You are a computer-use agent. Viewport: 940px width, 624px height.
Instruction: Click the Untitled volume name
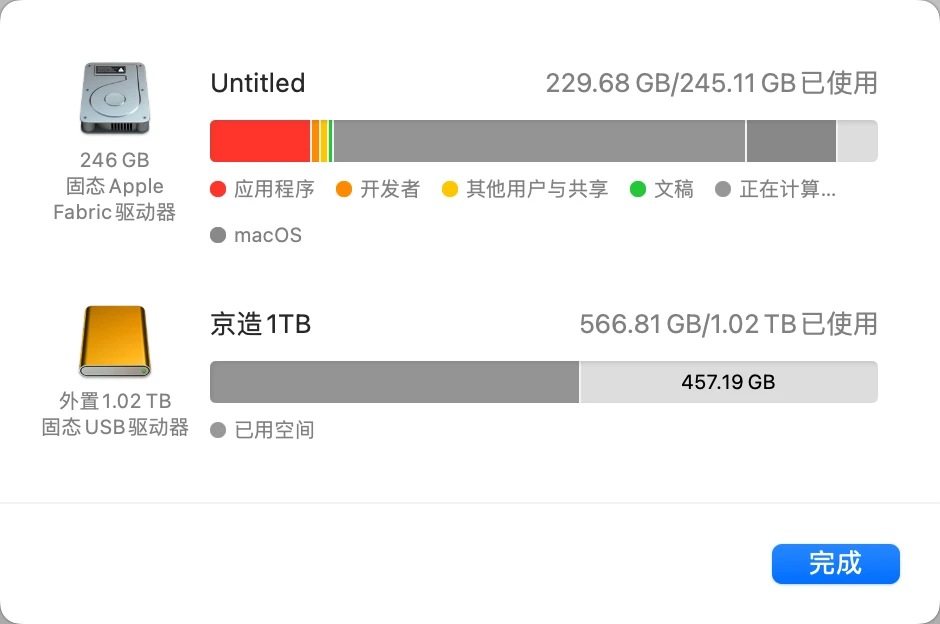[258, 83]
